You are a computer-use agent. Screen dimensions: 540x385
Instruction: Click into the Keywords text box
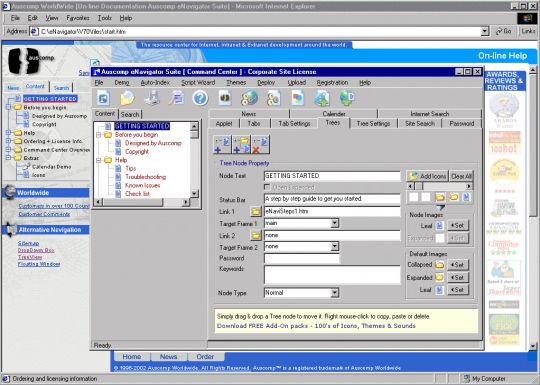332,274
